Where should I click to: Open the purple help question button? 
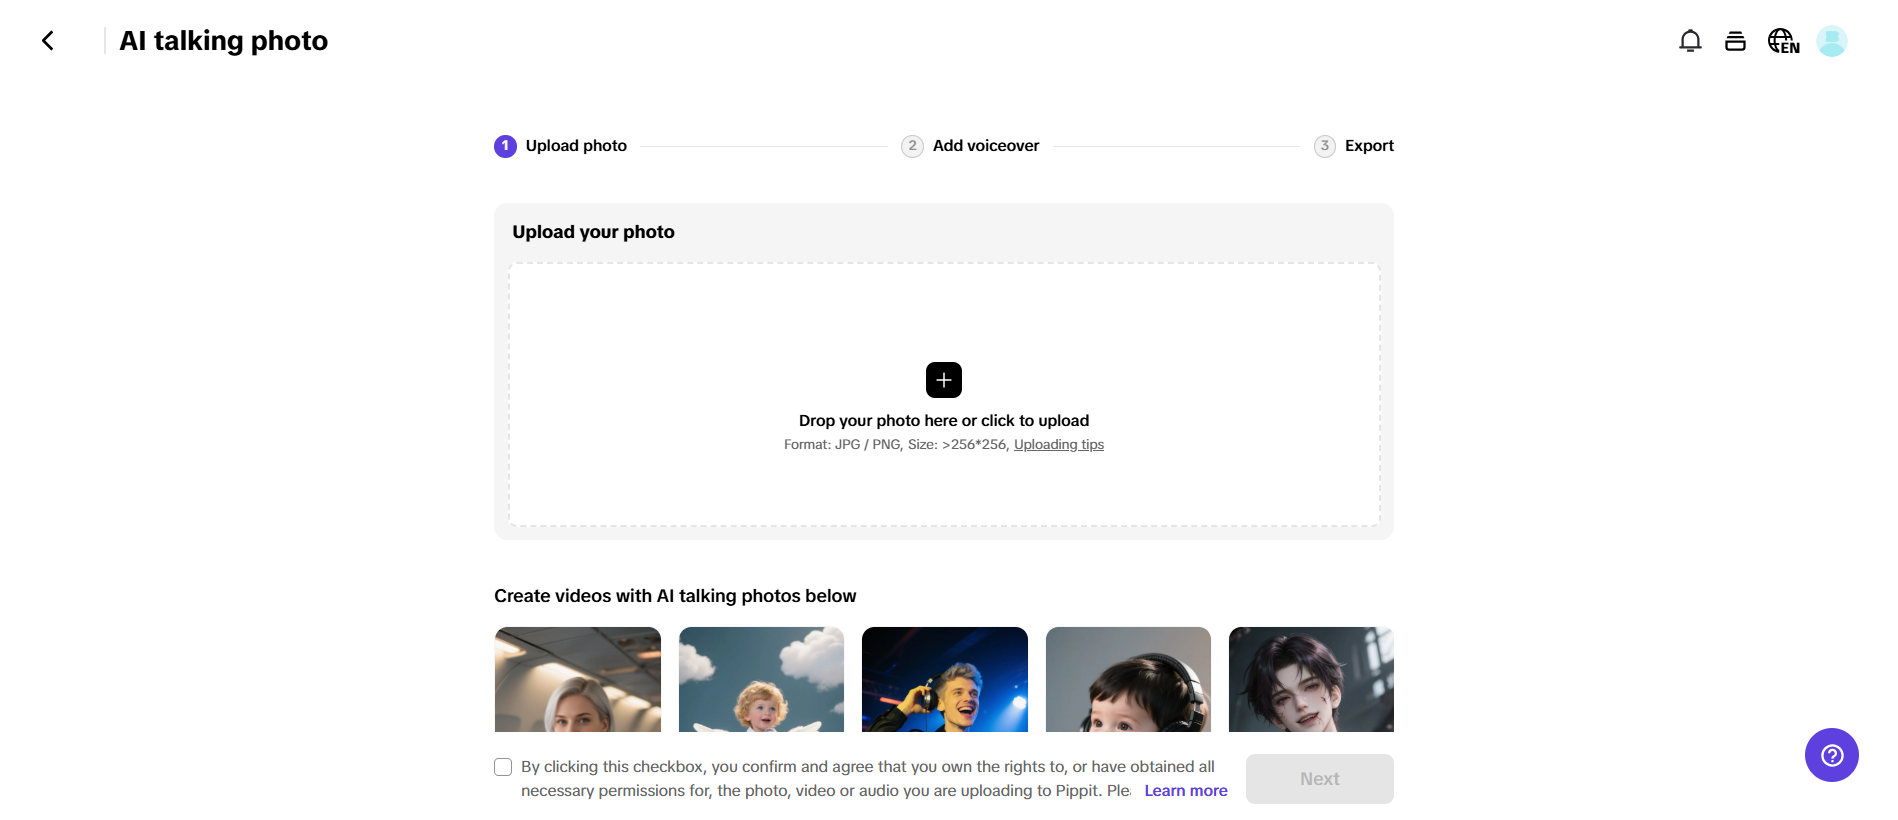1831,755
